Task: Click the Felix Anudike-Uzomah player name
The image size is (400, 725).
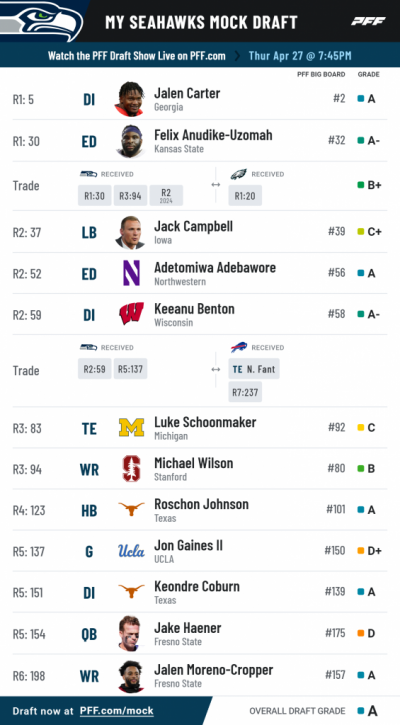Action: tap(213, 135)
